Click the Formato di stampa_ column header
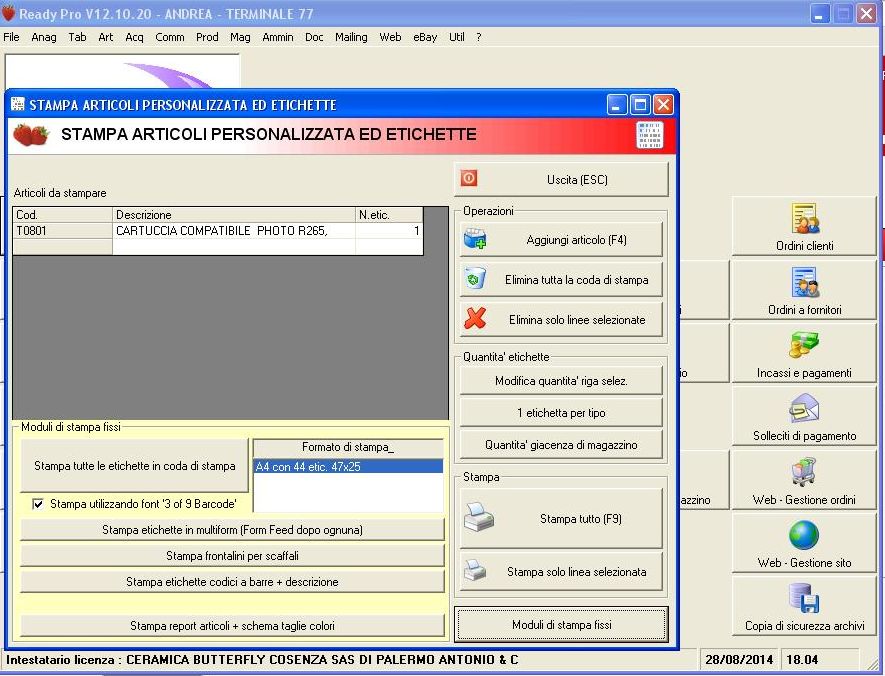This screenshot has height=676, width=885. coord(348,447)
